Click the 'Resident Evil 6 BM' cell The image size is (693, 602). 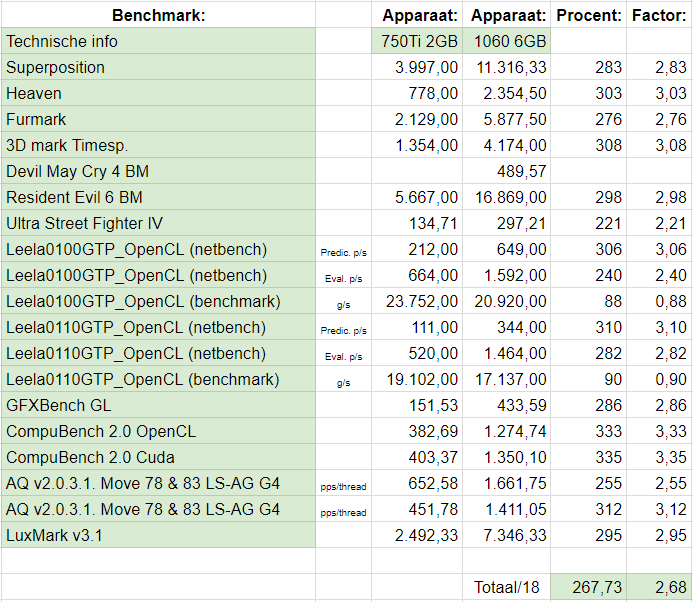[x=158, y=198]
